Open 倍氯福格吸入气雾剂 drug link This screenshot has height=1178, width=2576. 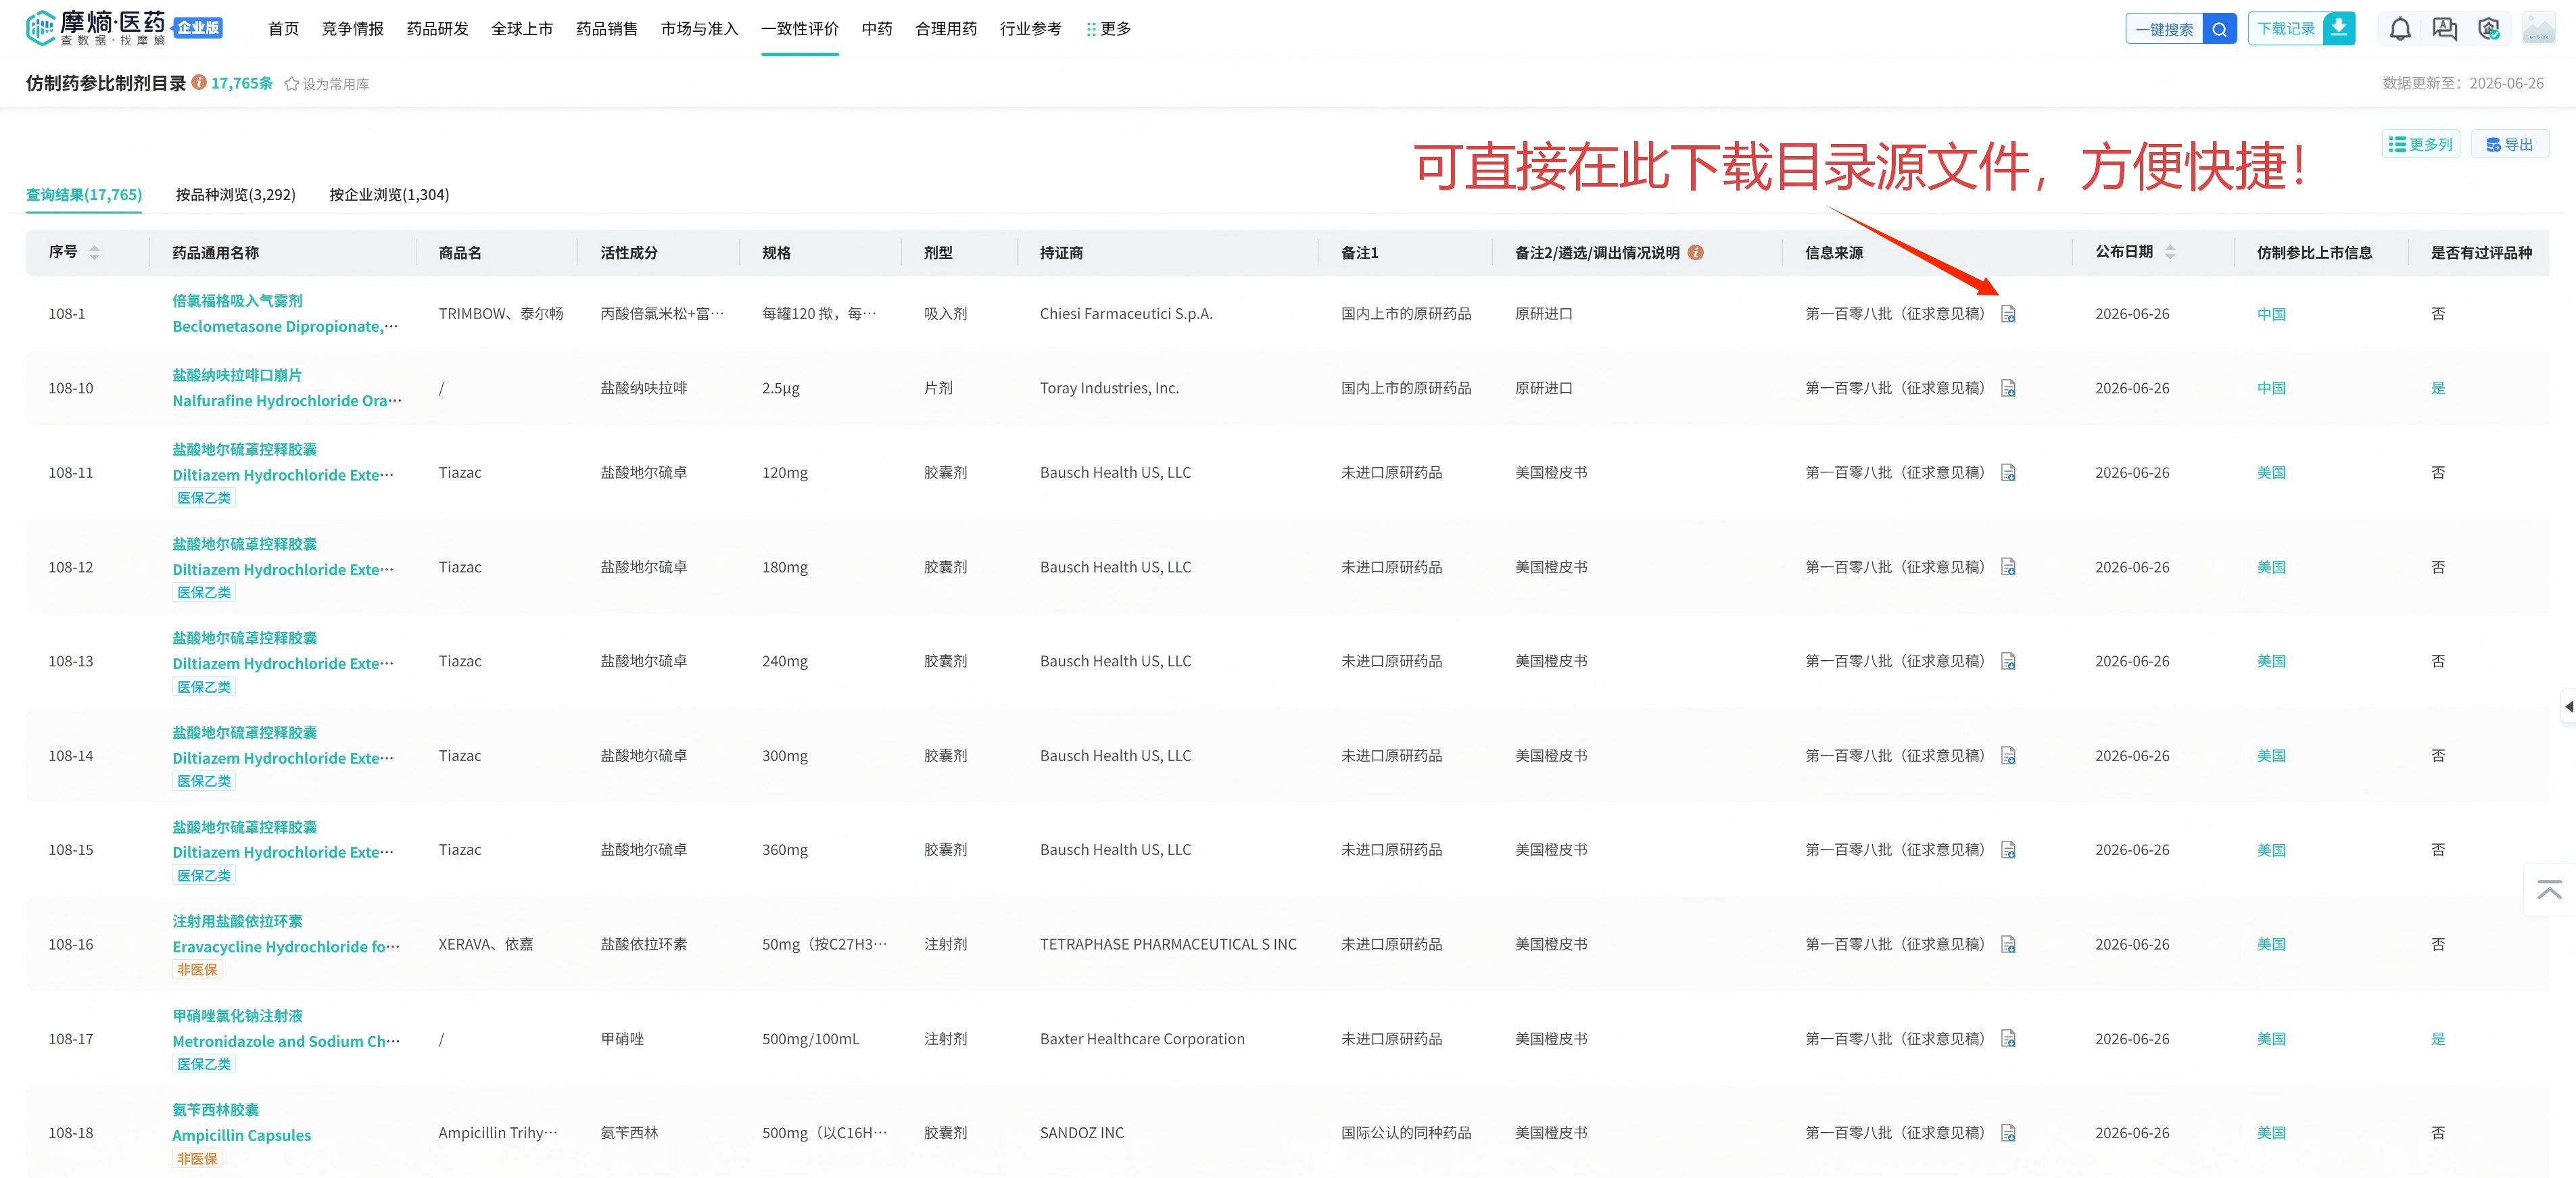coord(237,301)
